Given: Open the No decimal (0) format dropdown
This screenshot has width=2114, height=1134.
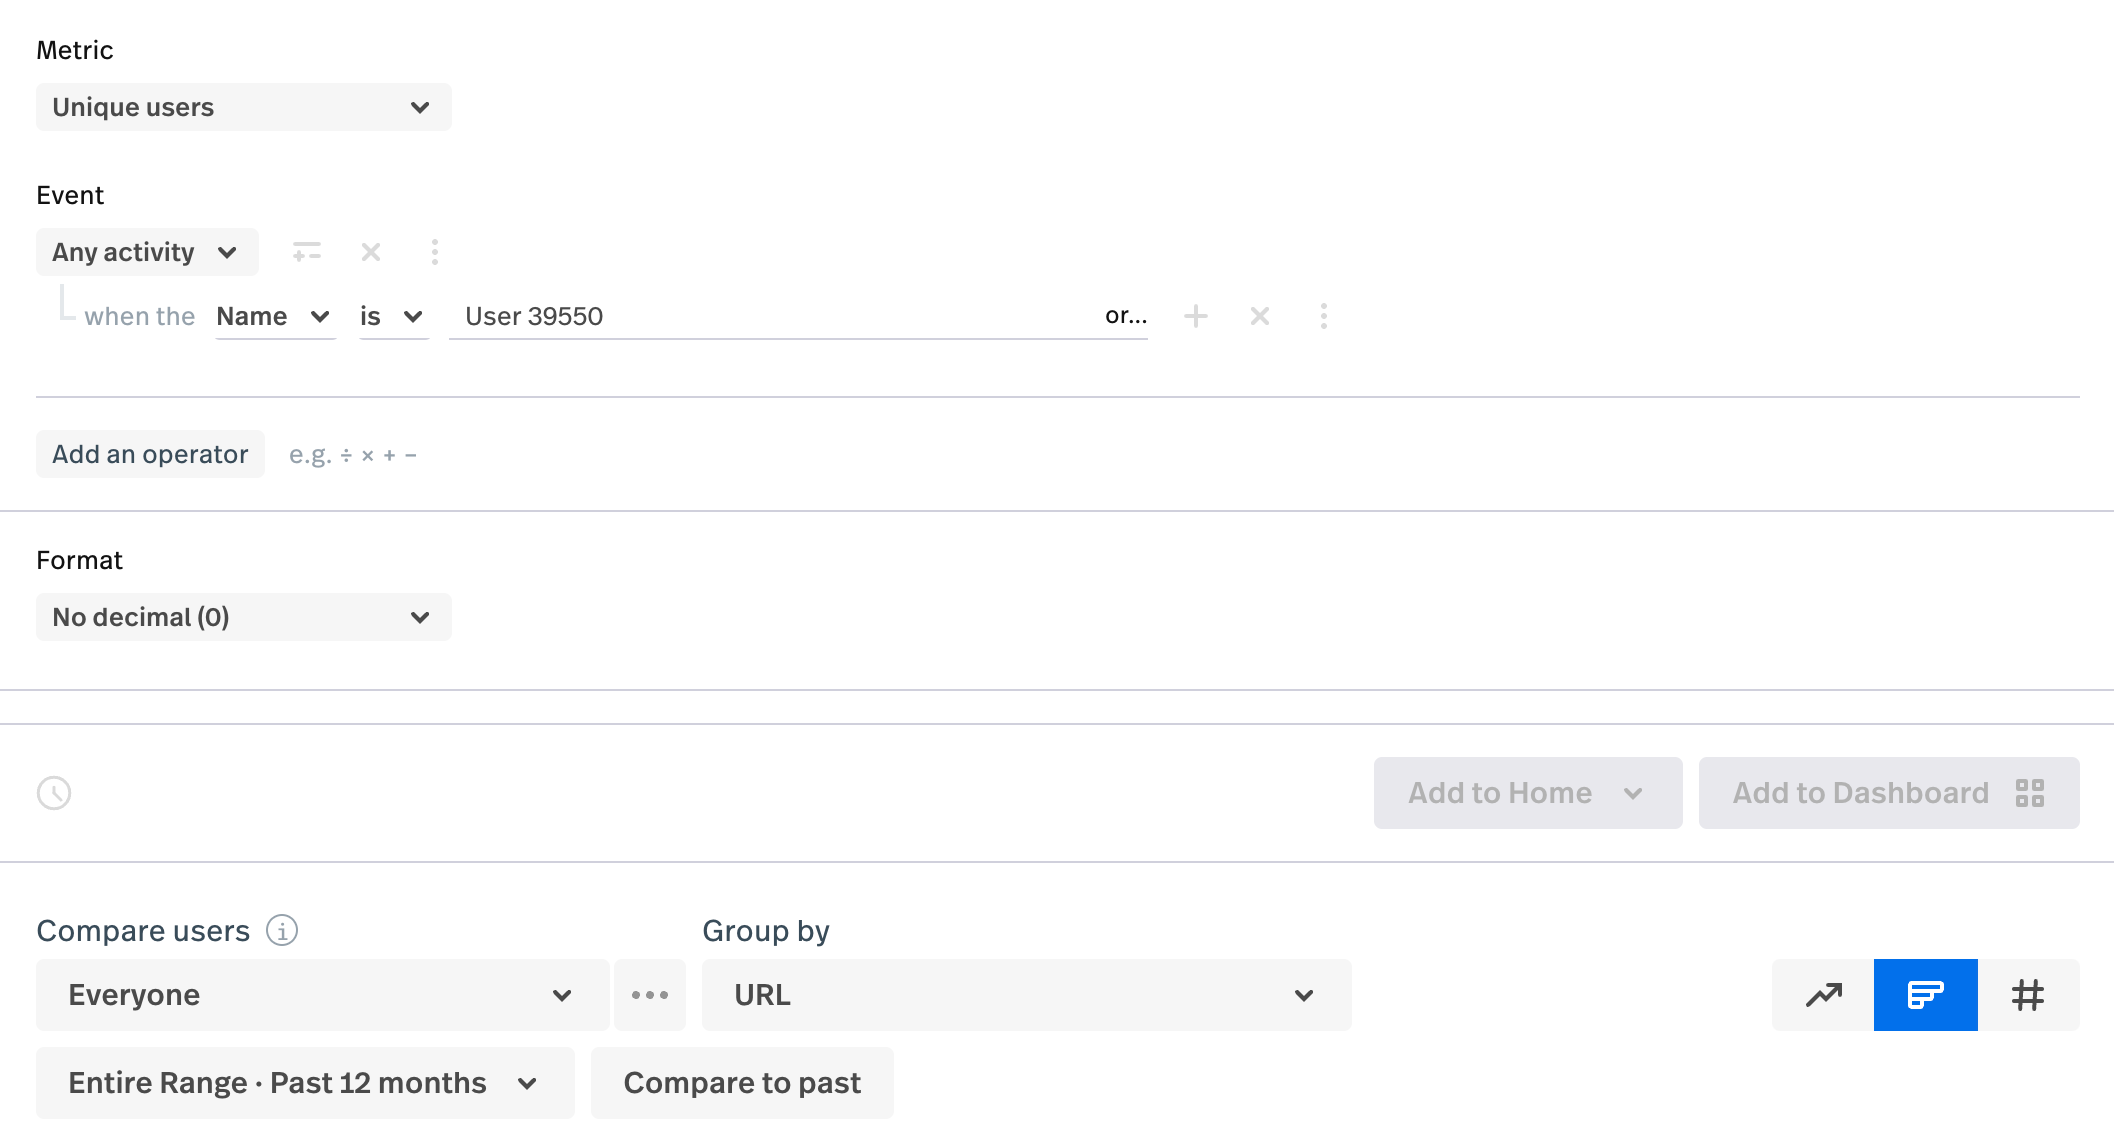Looking at the screenshot, I should point(243,617).
